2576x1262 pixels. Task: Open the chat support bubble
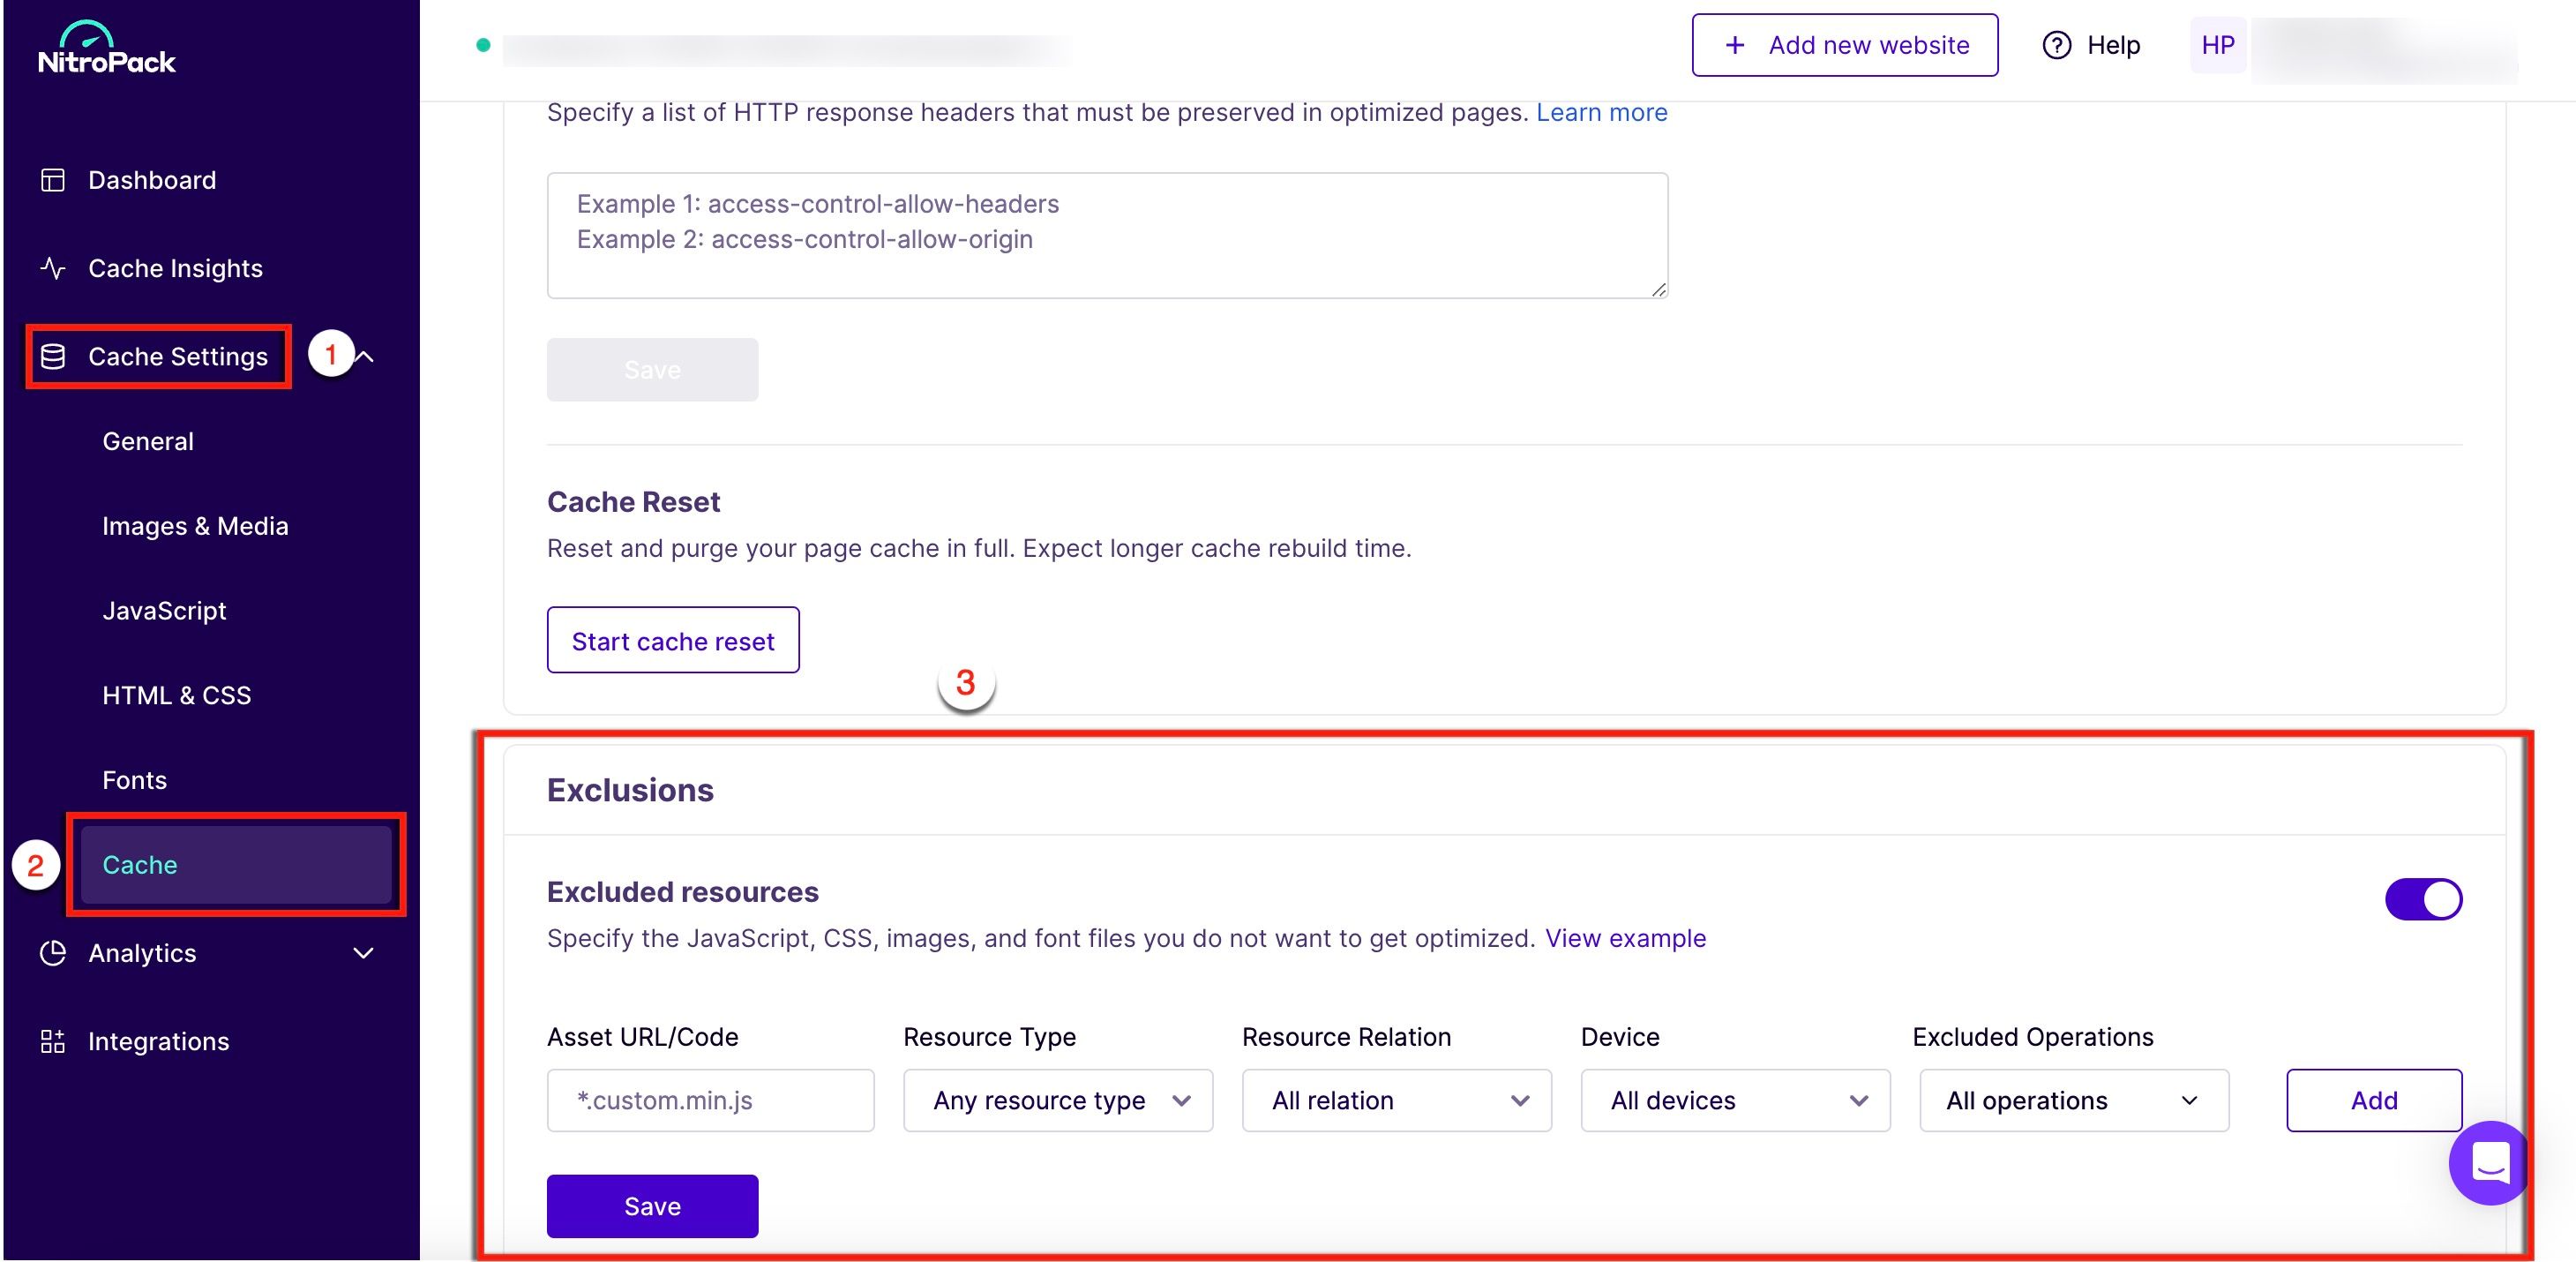[x=2489, y=1163]
